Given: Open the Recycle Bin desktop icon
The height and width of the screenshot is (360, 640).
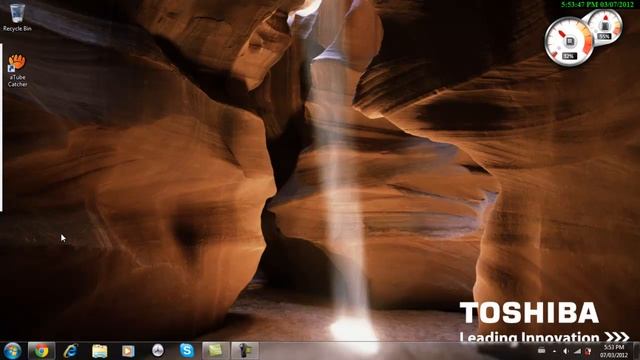Looking at the screenshot, I should [17, 17].
